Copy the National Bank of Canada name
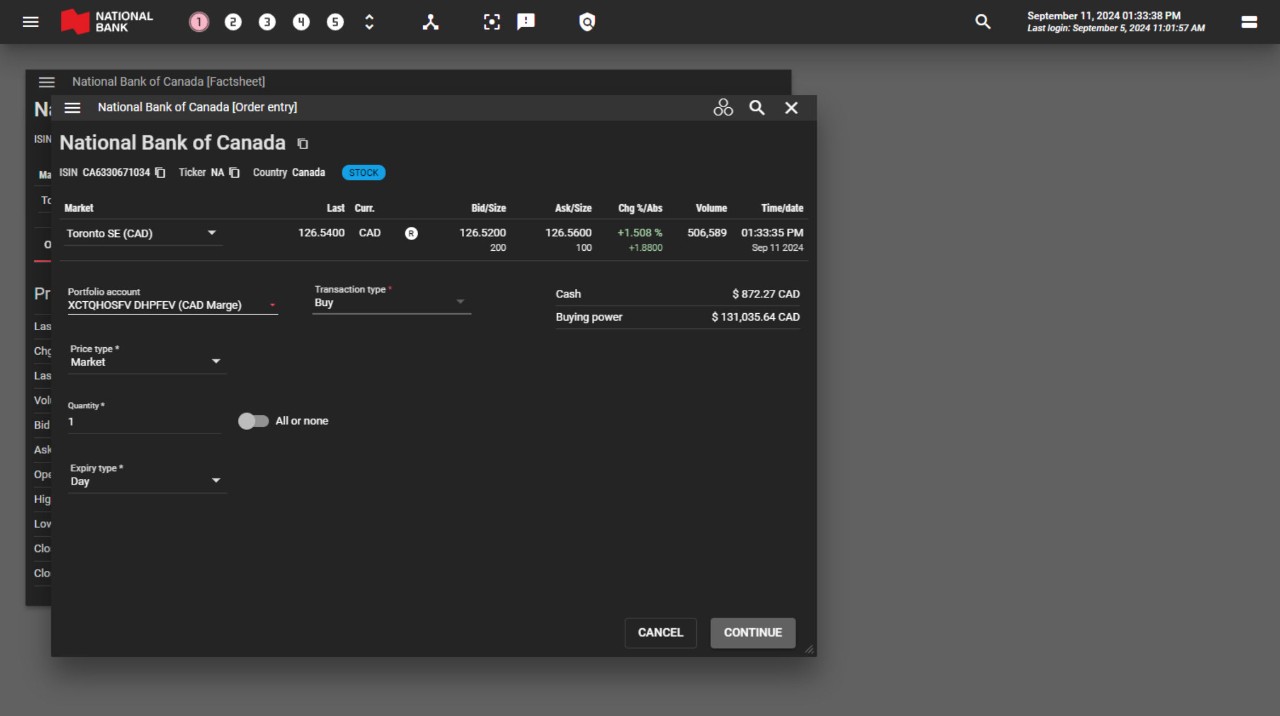Screen dimensions: 1280x716 pos(303,144)
